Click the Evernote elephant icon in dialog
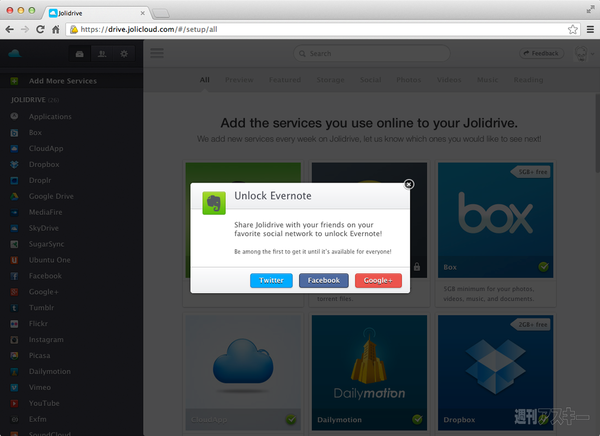 214,203
